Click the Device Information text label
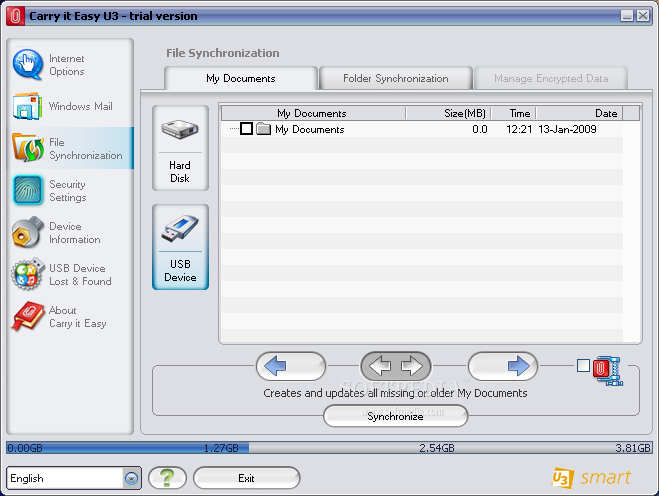This screenshot has width=659, height=496. (x=75, y=233)
